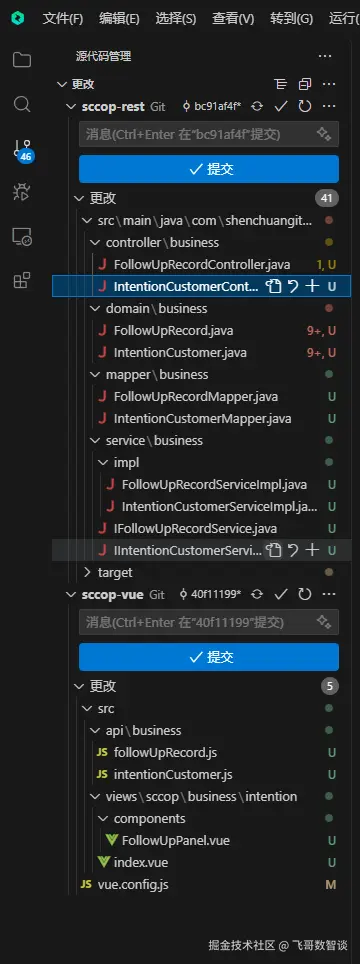
Task: Open the Explorer folder icon in activity bar
Action: coord(22,60)
